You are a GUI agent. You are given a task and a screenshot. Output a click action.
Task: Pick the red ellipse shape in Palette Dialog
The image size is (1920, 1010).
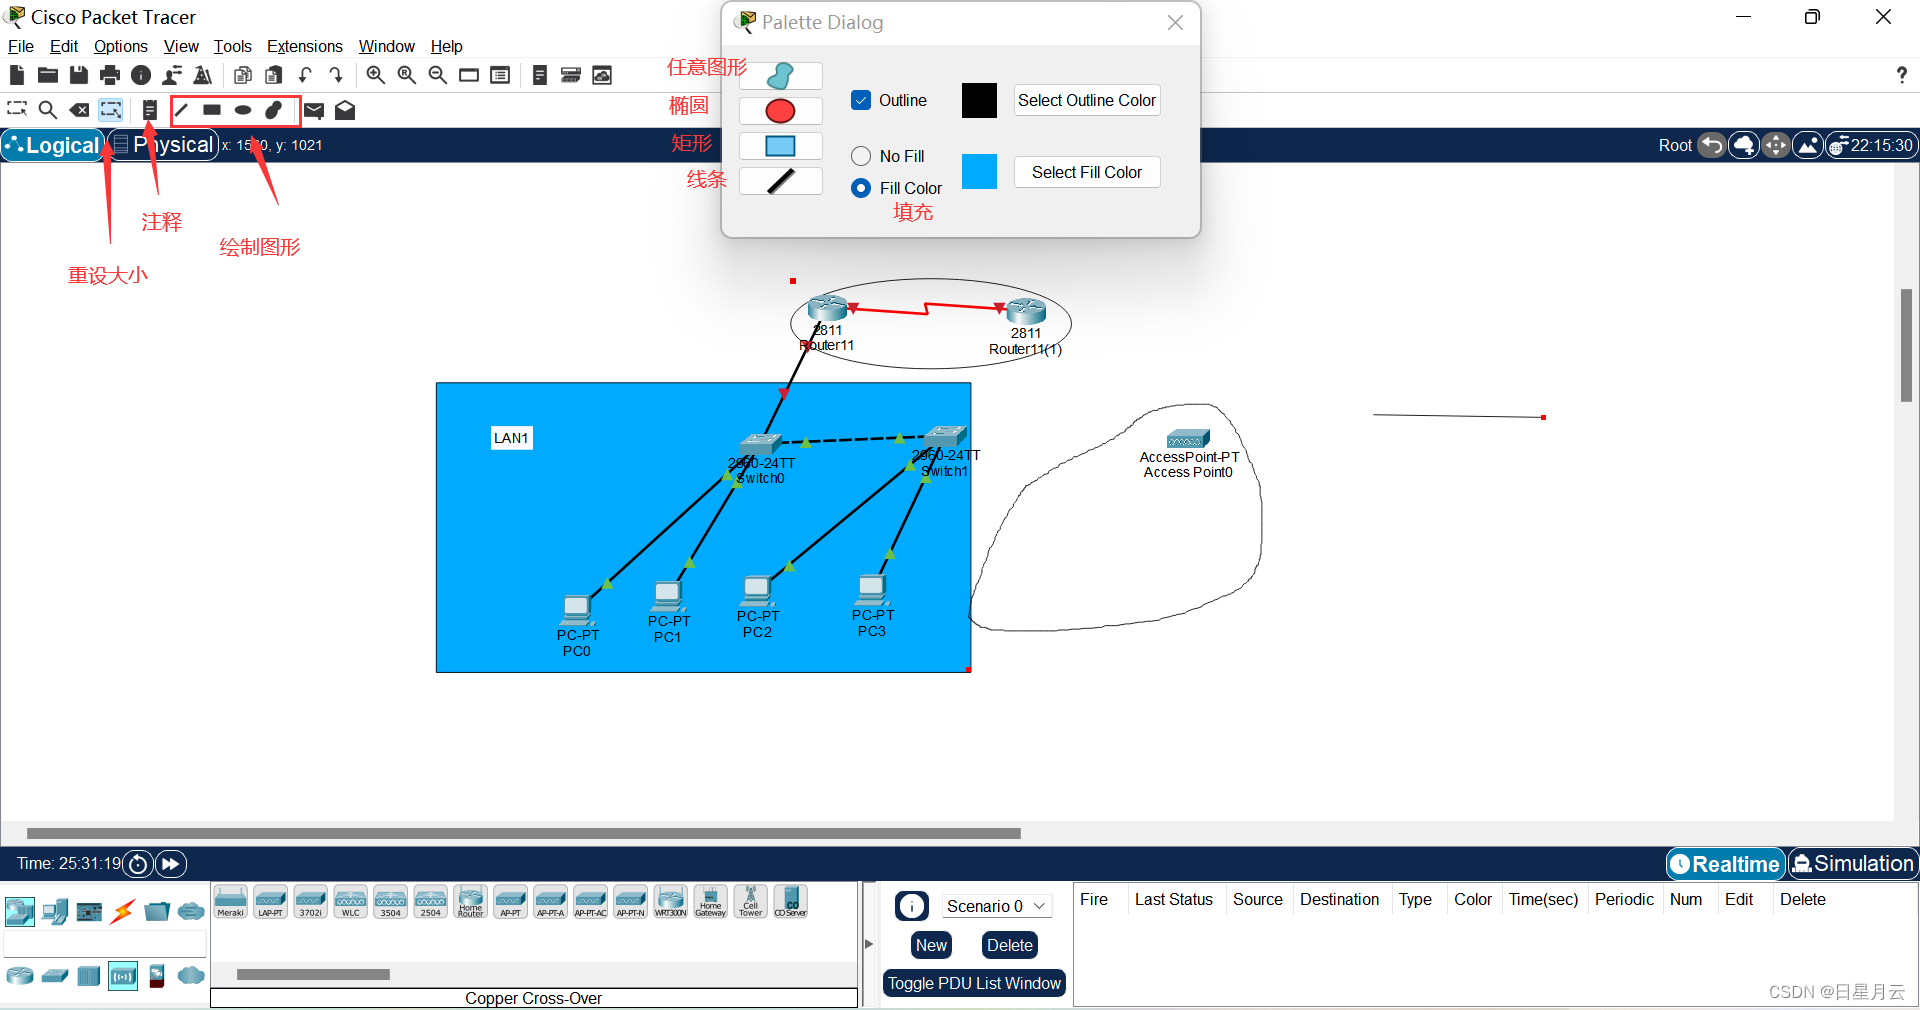click(x=780, y=111)
